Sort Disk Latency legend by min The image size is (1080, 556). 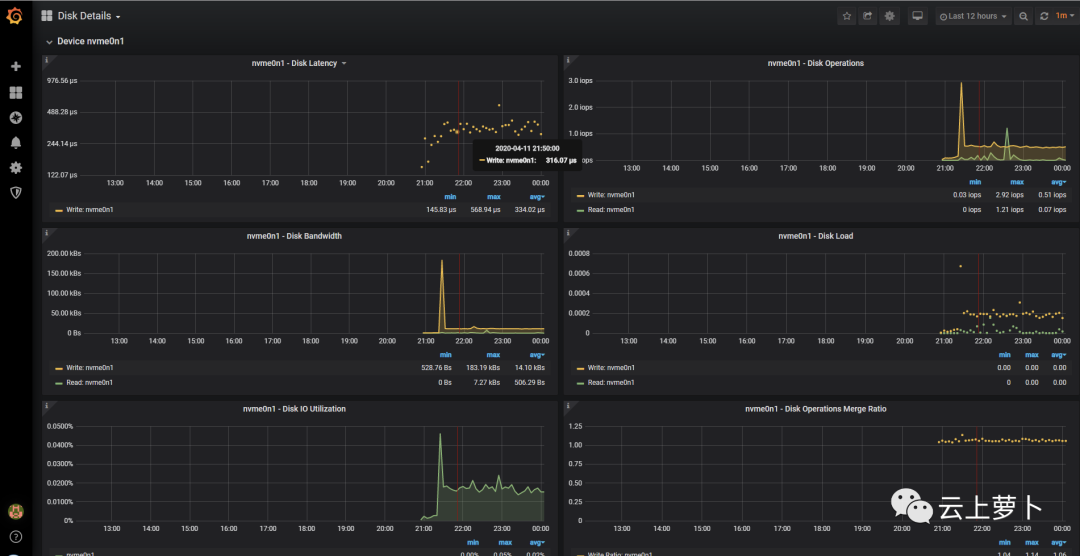pos(450,197)
